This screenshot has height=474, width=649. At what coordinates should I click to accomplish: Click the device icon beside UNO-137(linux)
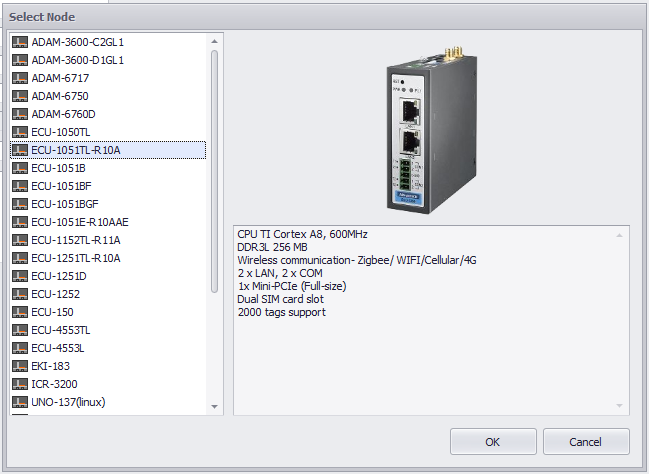pos(20,402)
